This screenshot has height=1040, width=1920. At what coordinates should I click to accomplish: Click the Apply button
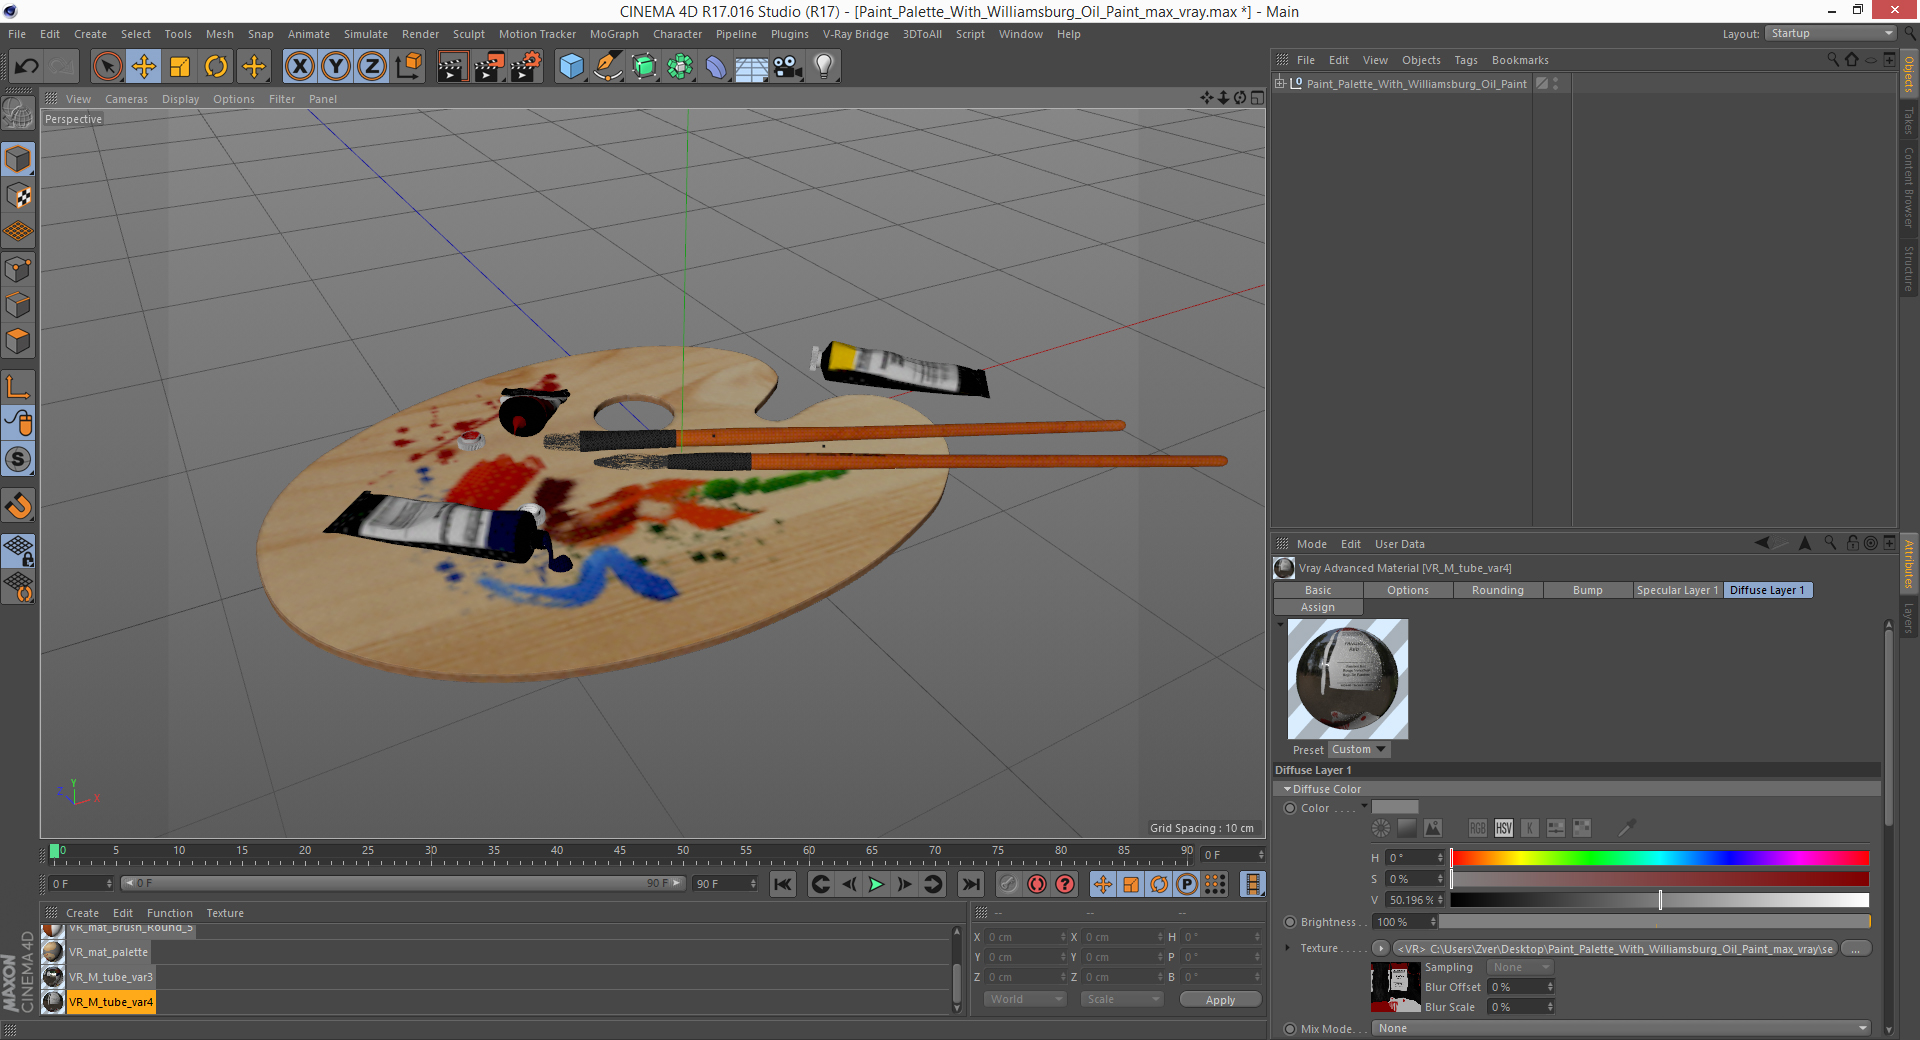(1220, 1000)
